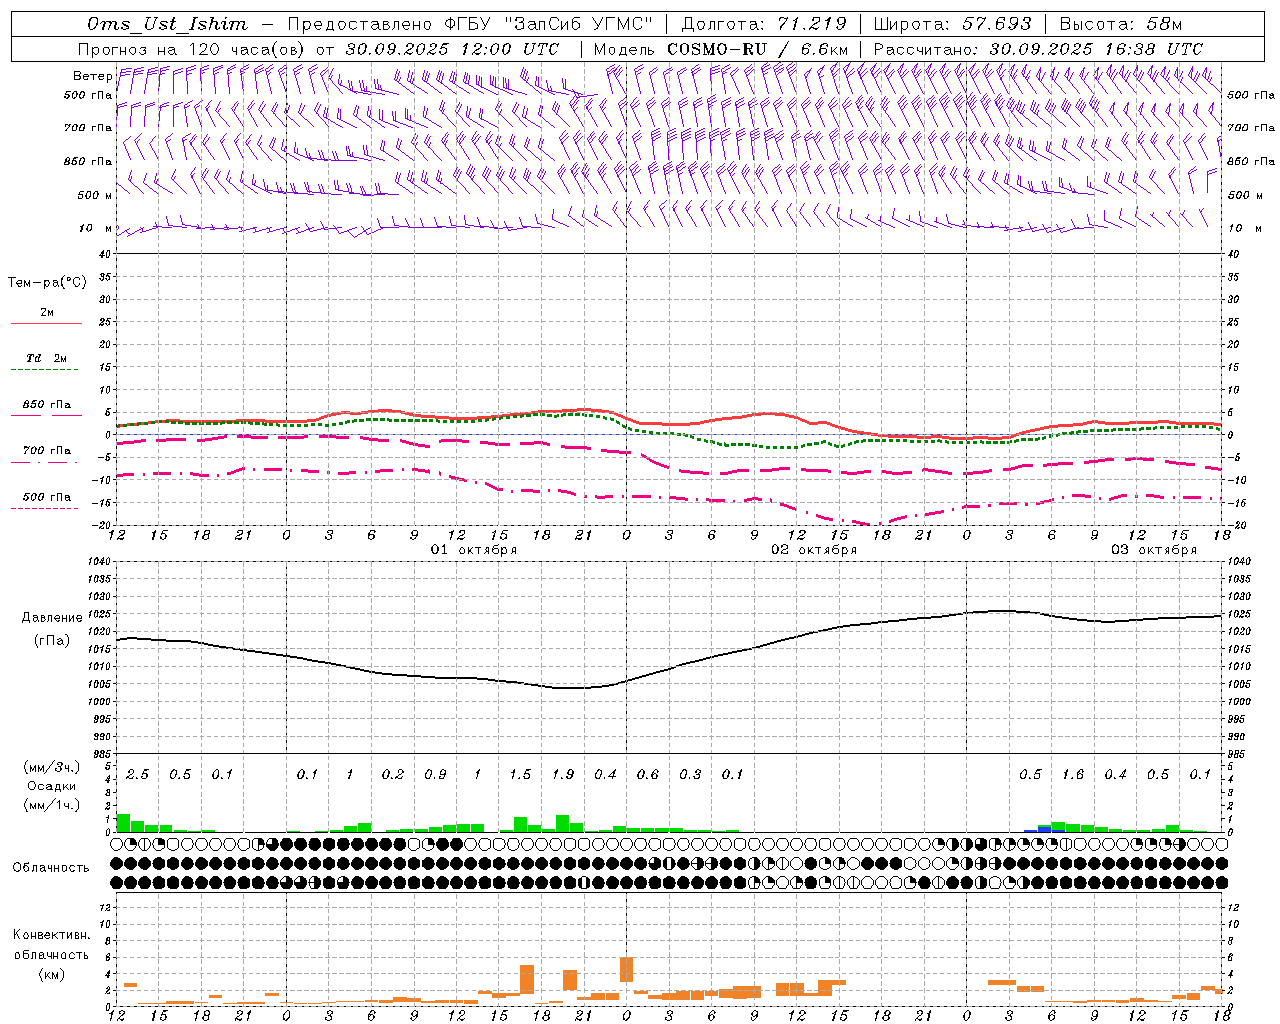Image resolution: width=1280 pixels, height=1024 pixels.
Task: Click the (мм/3ч.) units label
Action: (x=51, y=767)
